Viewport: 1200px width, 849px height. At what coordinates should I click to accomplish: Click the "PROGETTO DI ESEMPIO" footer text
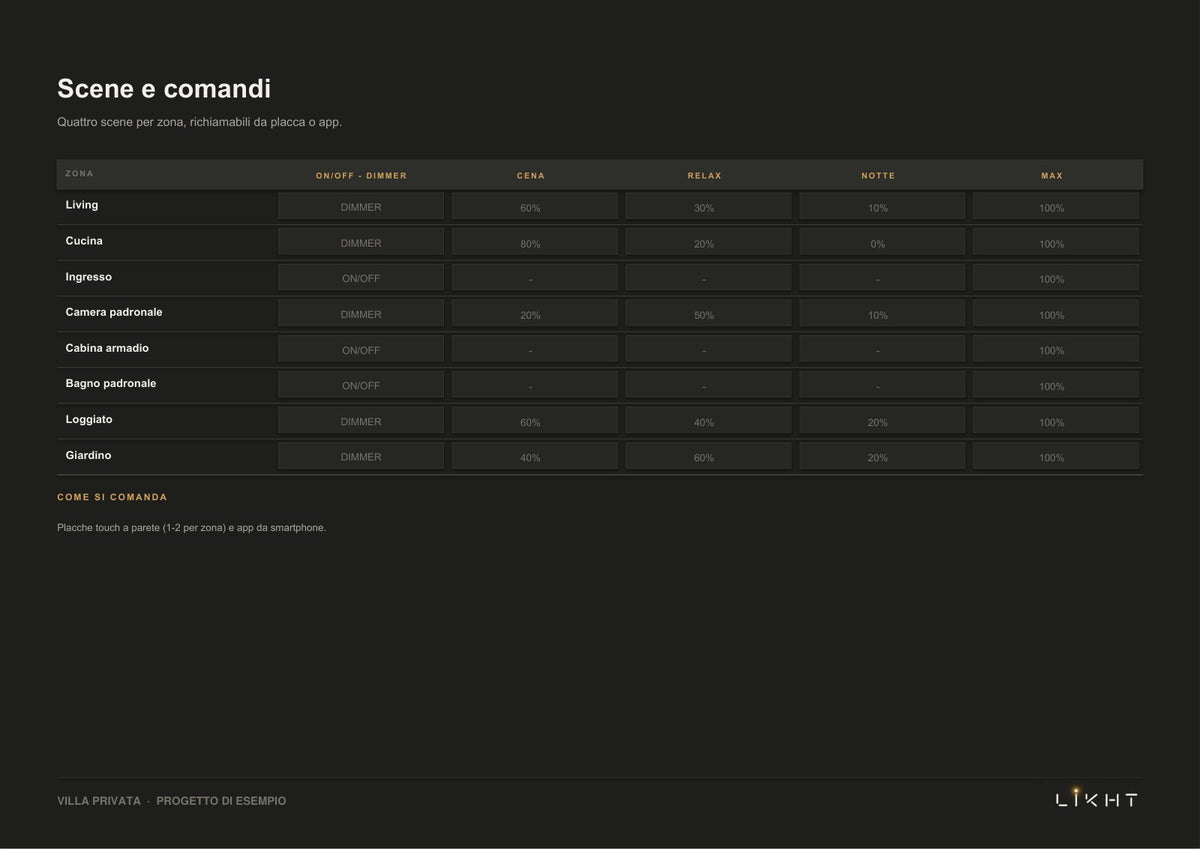[x=221, y=801]
